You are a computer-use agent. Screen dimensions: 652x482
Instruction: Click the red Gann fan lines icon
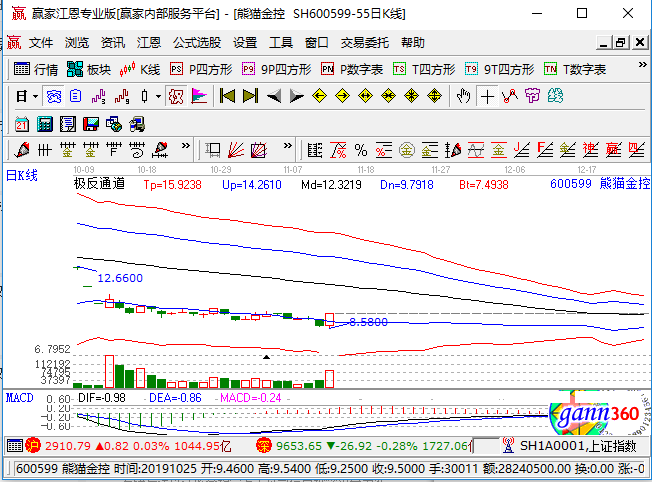tap(236, 150)
